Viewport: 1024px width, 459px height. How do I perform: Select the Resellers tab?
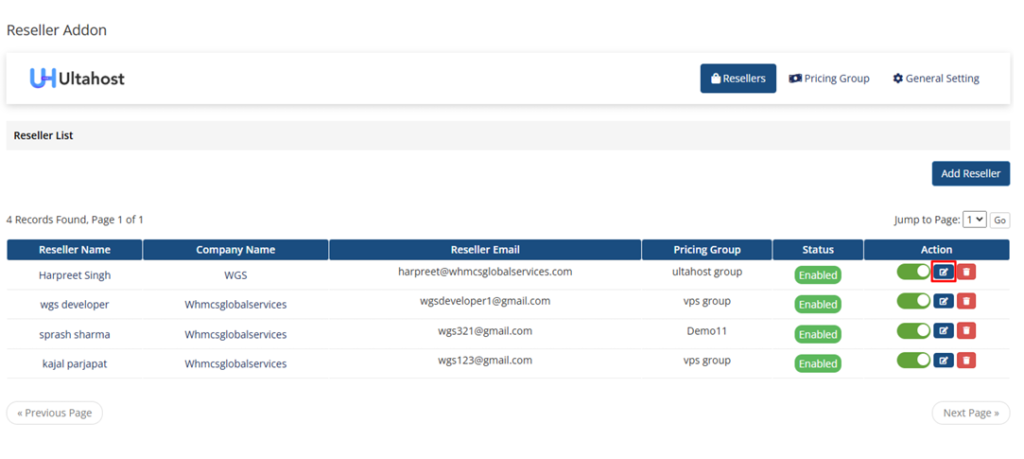[738, 78]
